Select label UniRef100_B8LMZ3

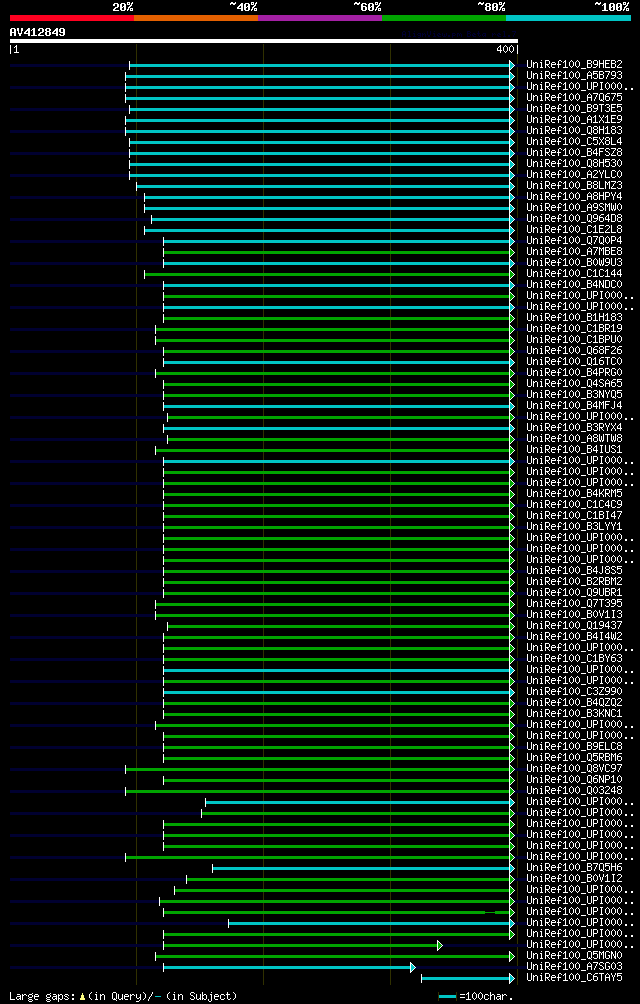click(573, 185)
